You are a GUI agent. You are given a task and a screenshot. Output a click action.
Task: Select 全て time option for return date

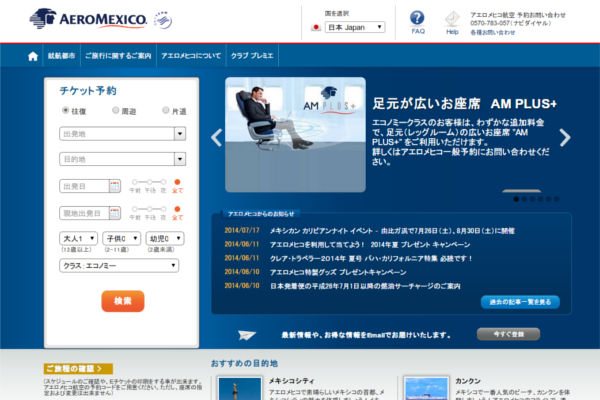[x=177, y=209]
